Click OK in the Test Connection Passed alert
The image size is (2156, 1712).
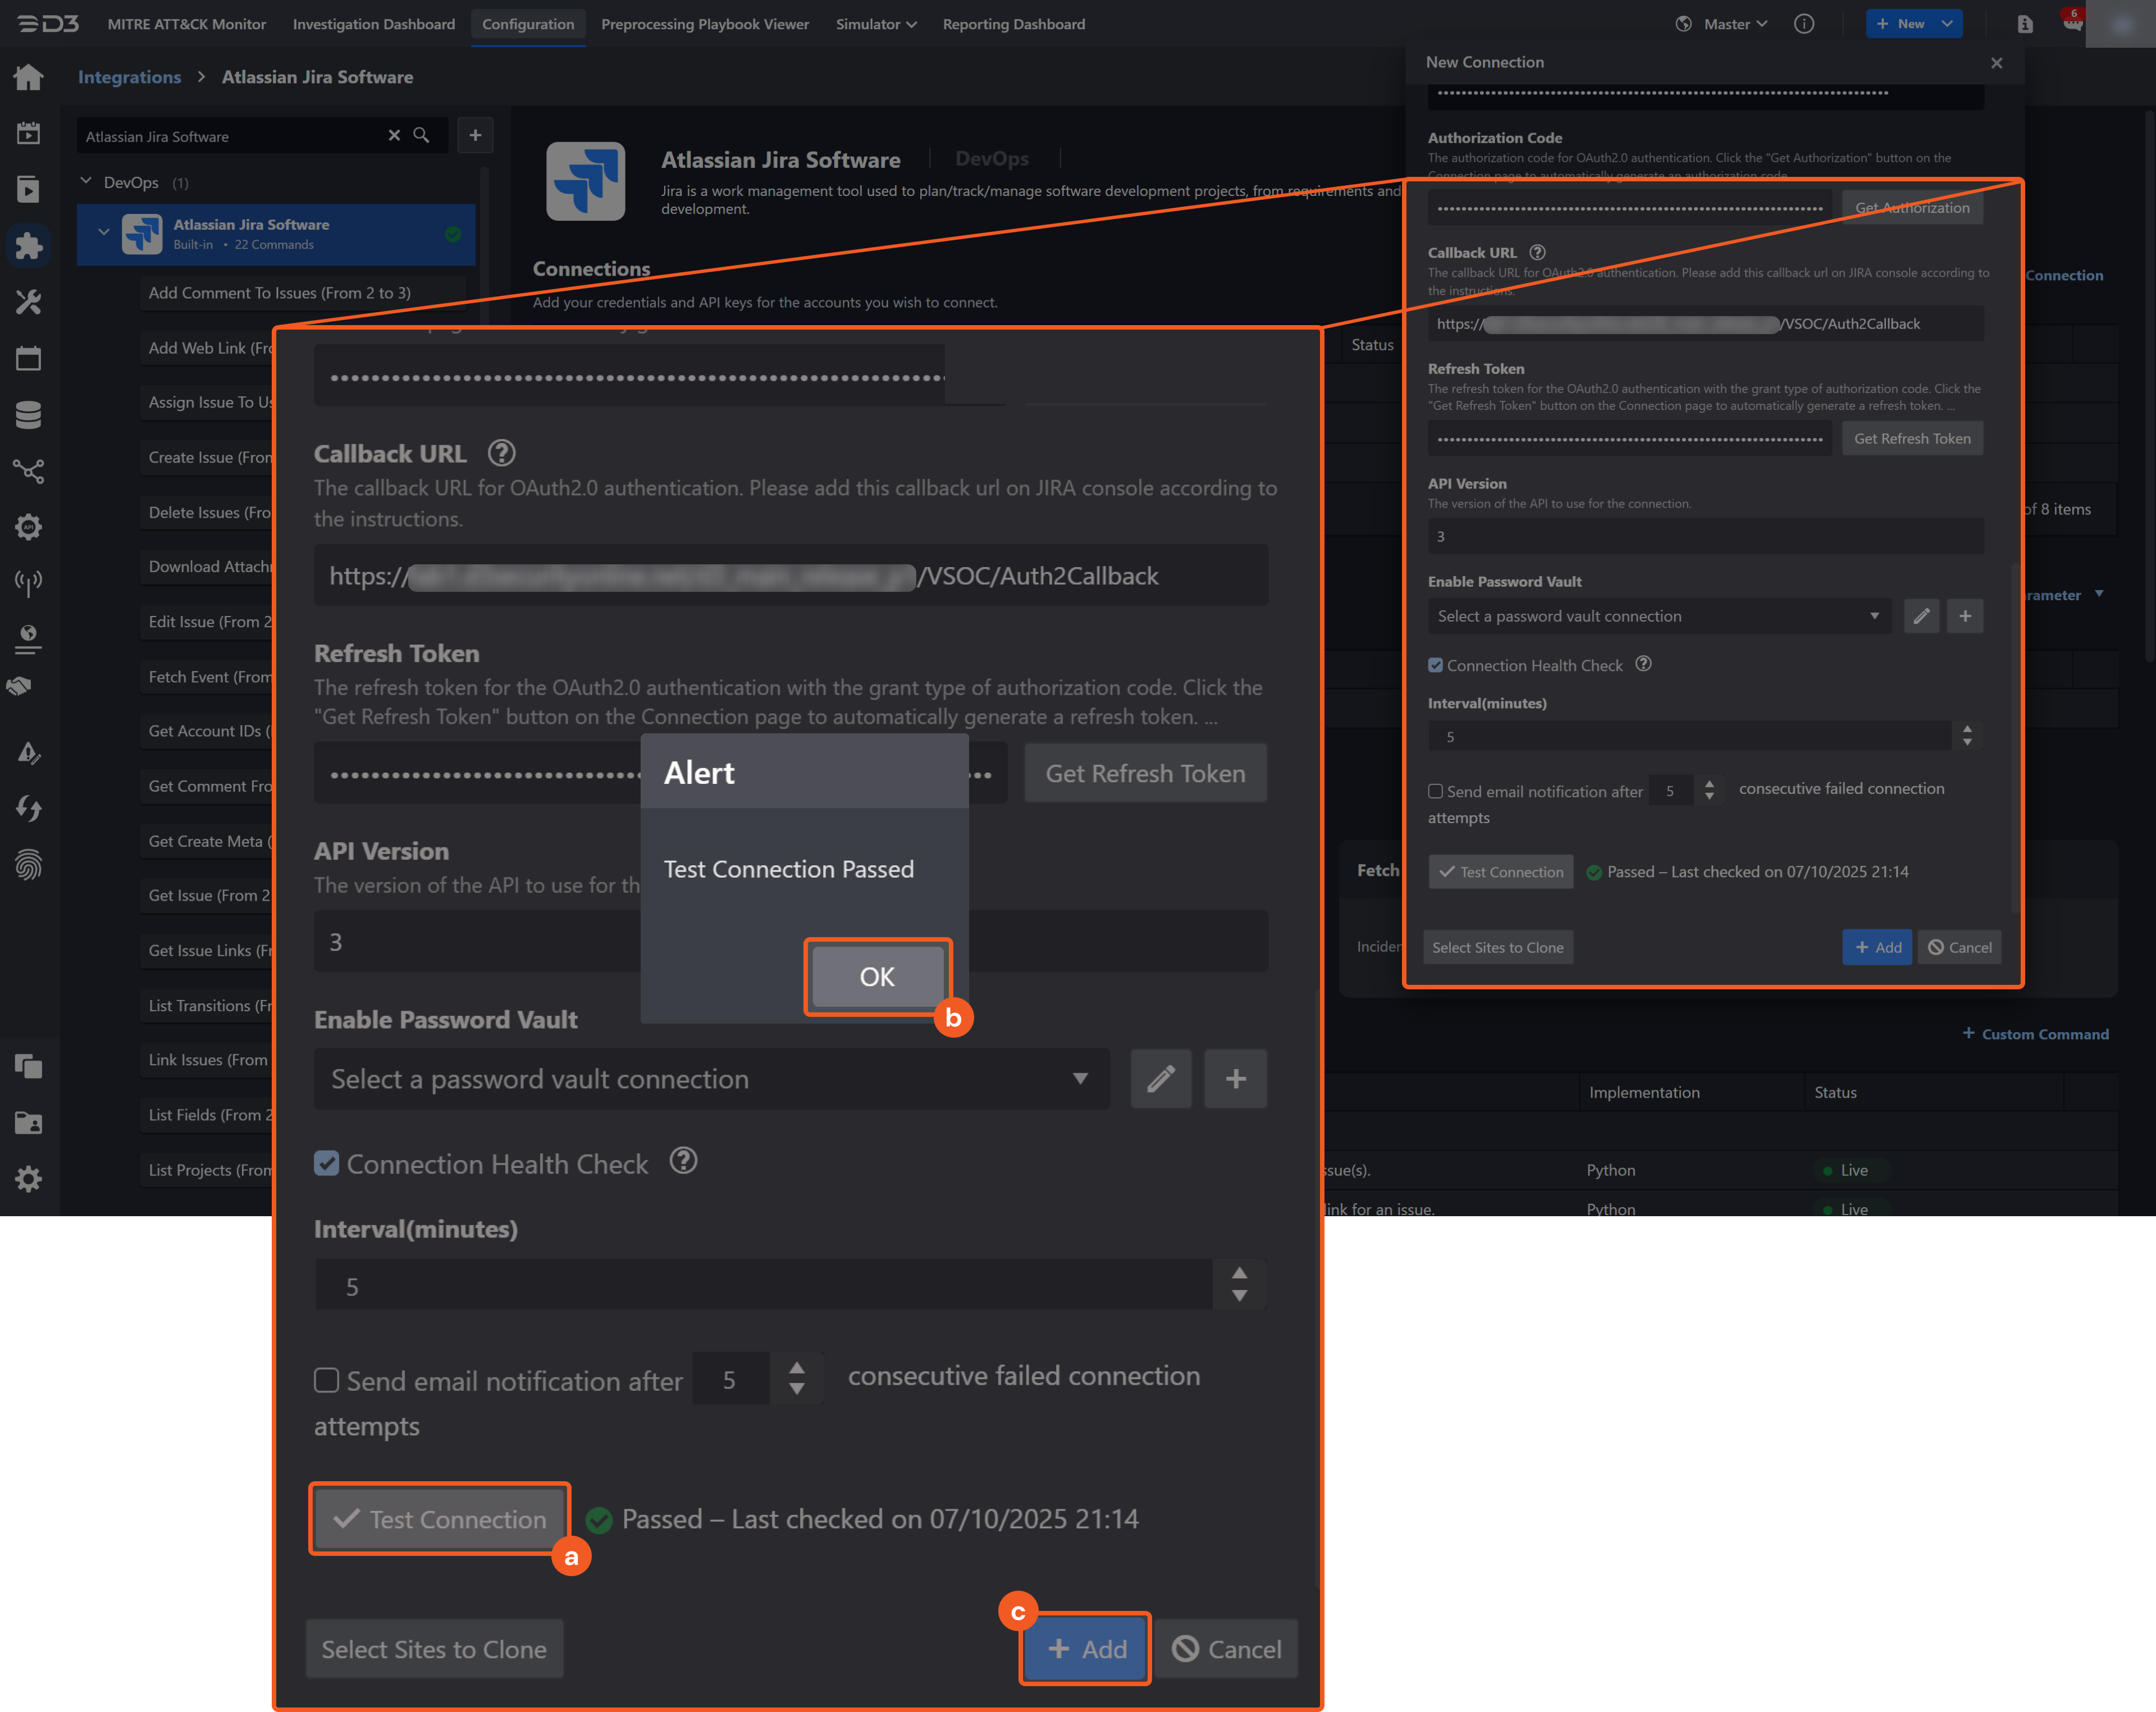(877, 977)
